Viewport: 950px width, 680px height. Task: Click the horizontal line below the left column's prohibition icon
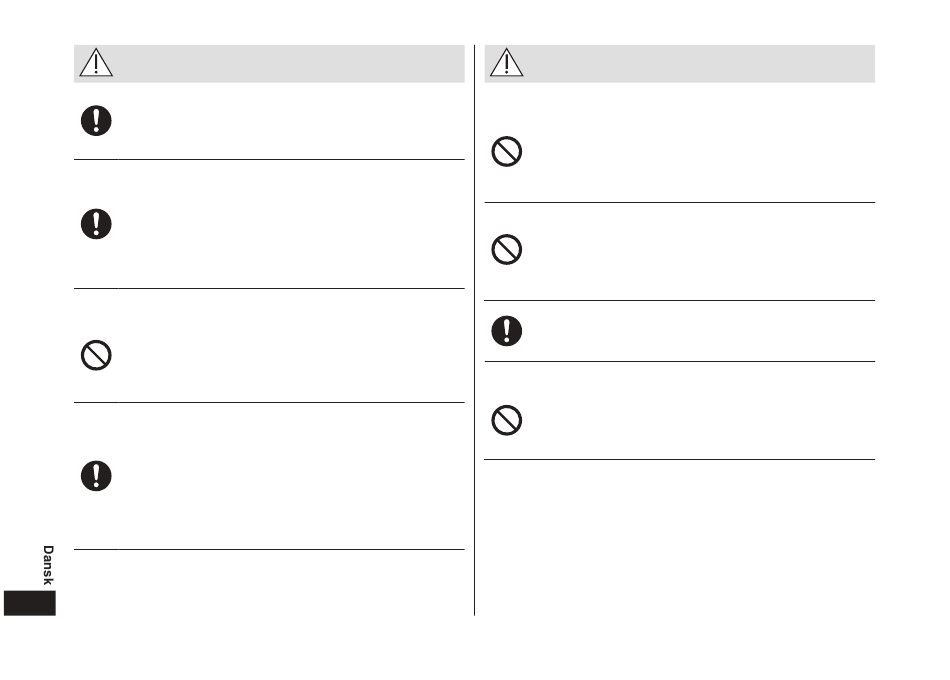[x=269, y=402]
